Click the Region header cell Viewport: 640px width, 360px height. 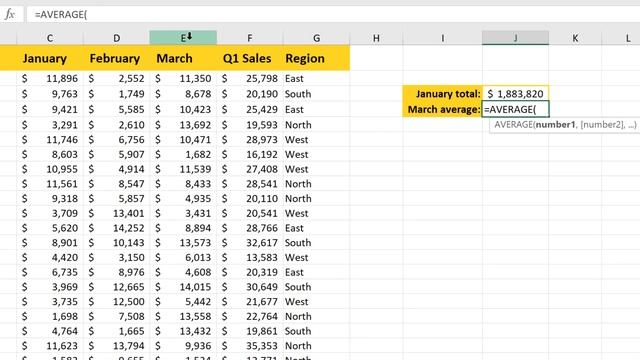click(316, 58)
